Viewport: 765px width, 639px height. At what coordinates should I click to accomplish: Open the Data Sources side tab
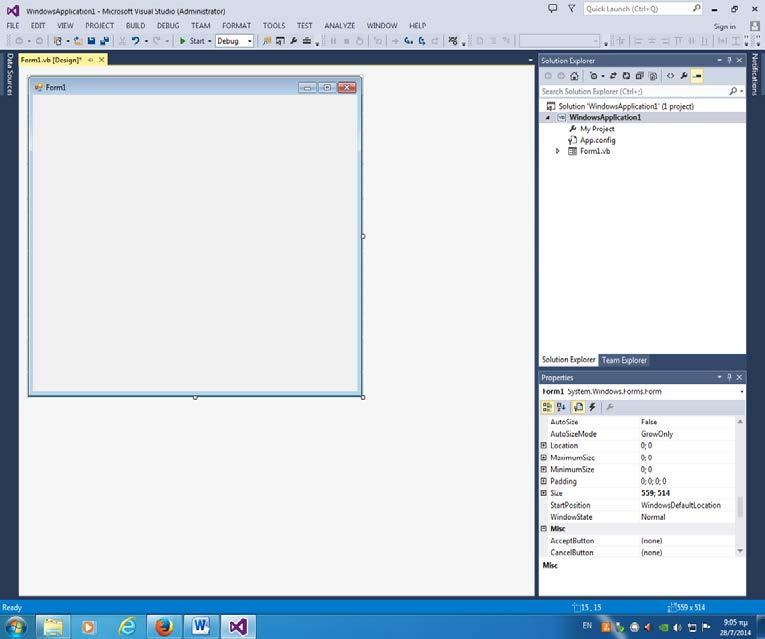point(9,74)
